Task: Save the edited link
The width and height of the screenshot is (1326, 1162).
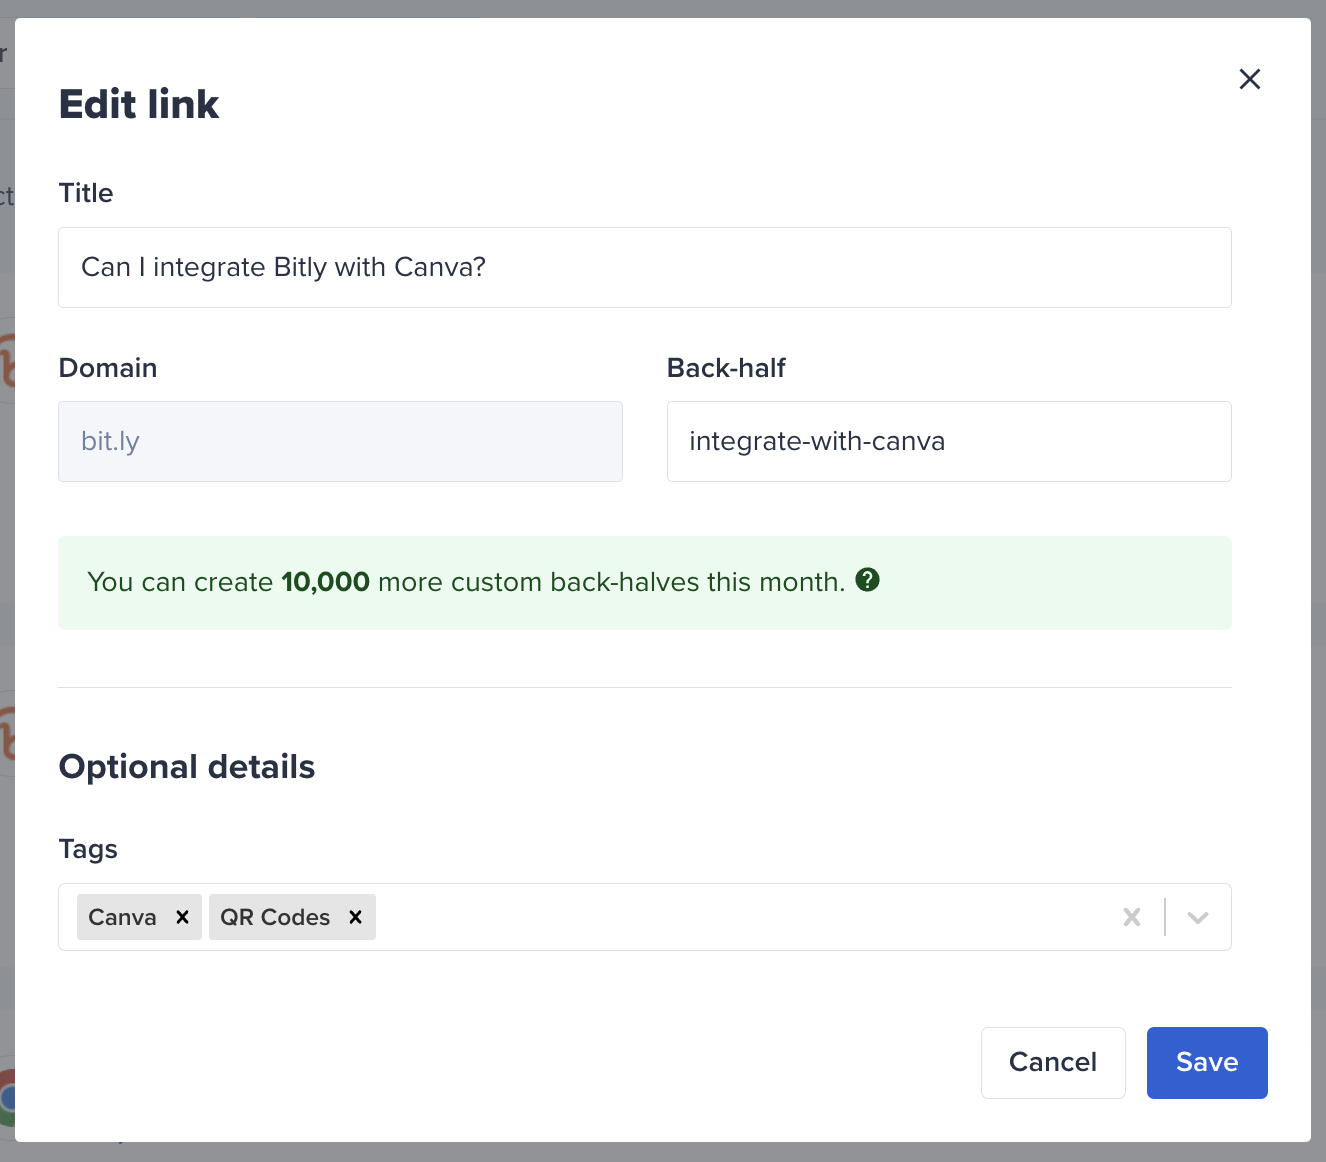Action: tap(1206, 1062)
